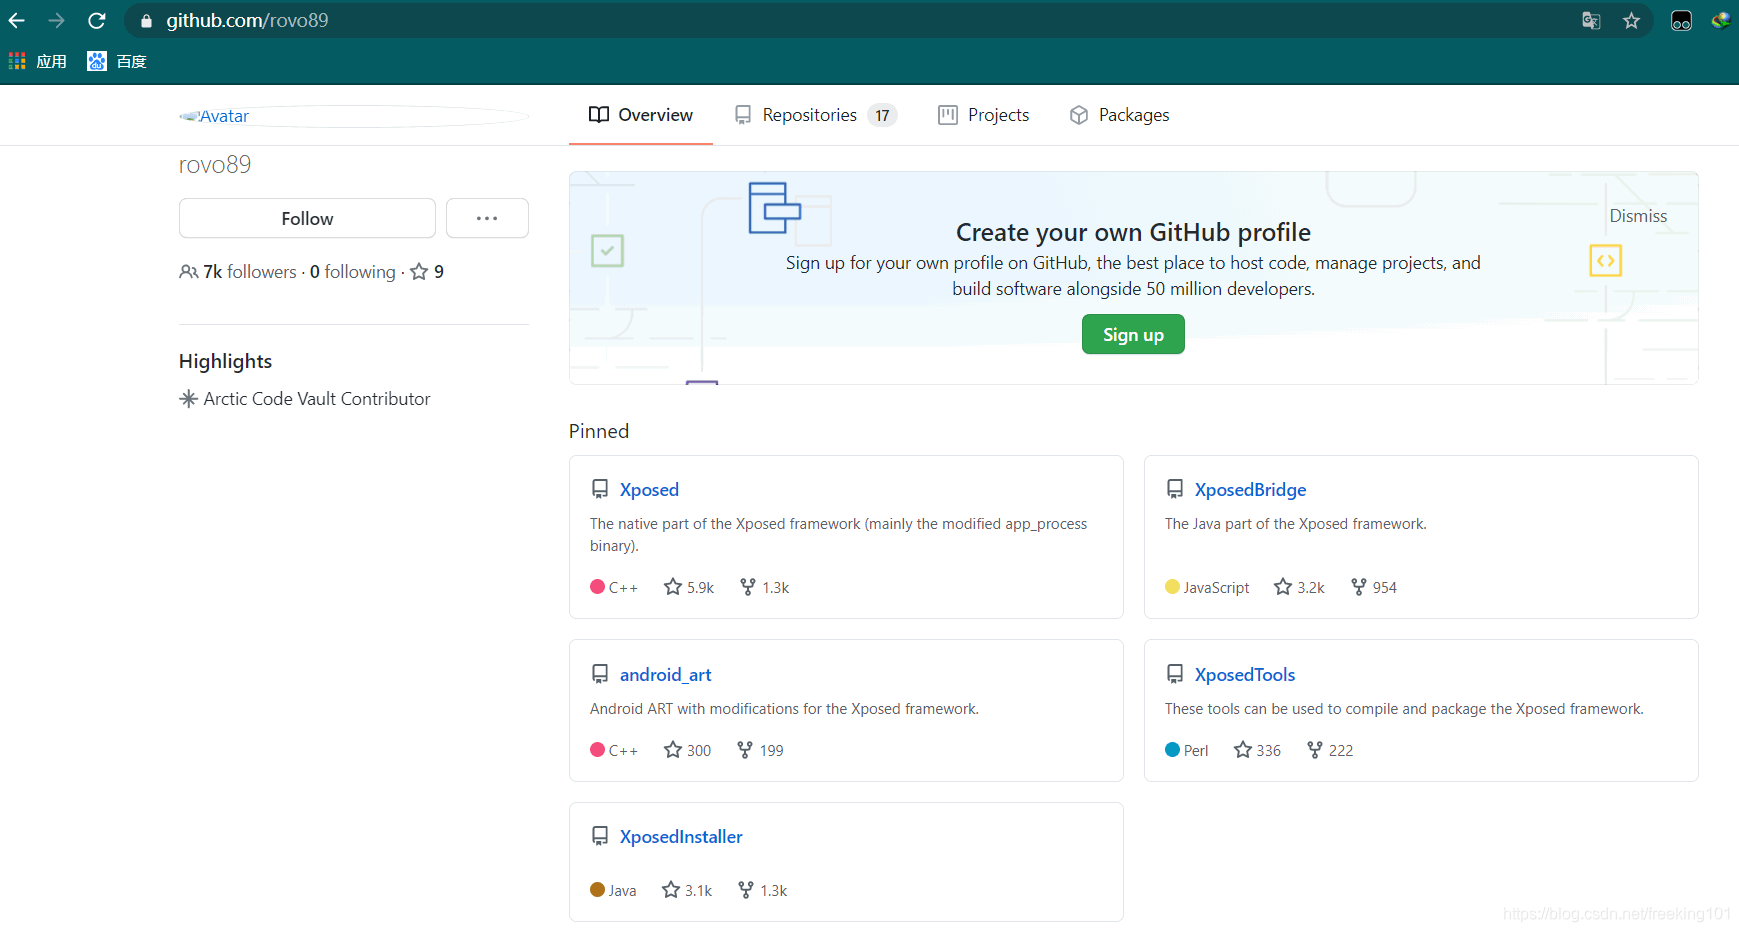Click the repositories count badge 17

(x=882, y=115)
